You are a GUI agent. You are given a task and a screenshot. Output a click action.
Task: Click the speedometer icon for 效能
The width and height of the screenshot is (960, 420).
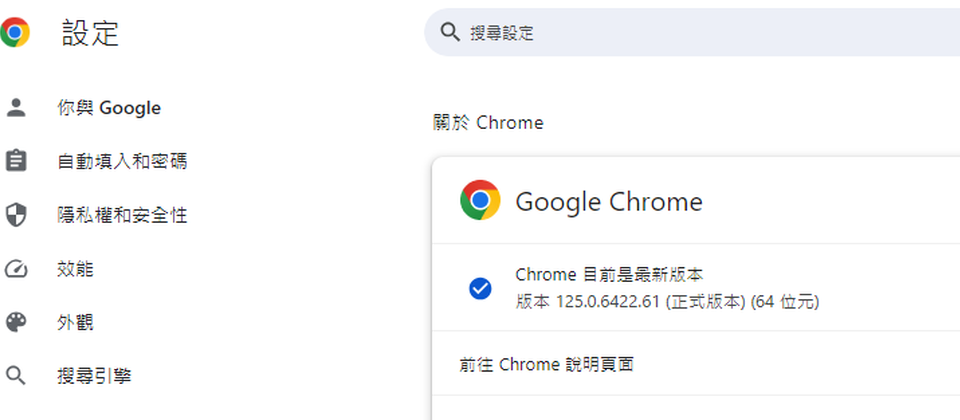click(x=15, y=269)
